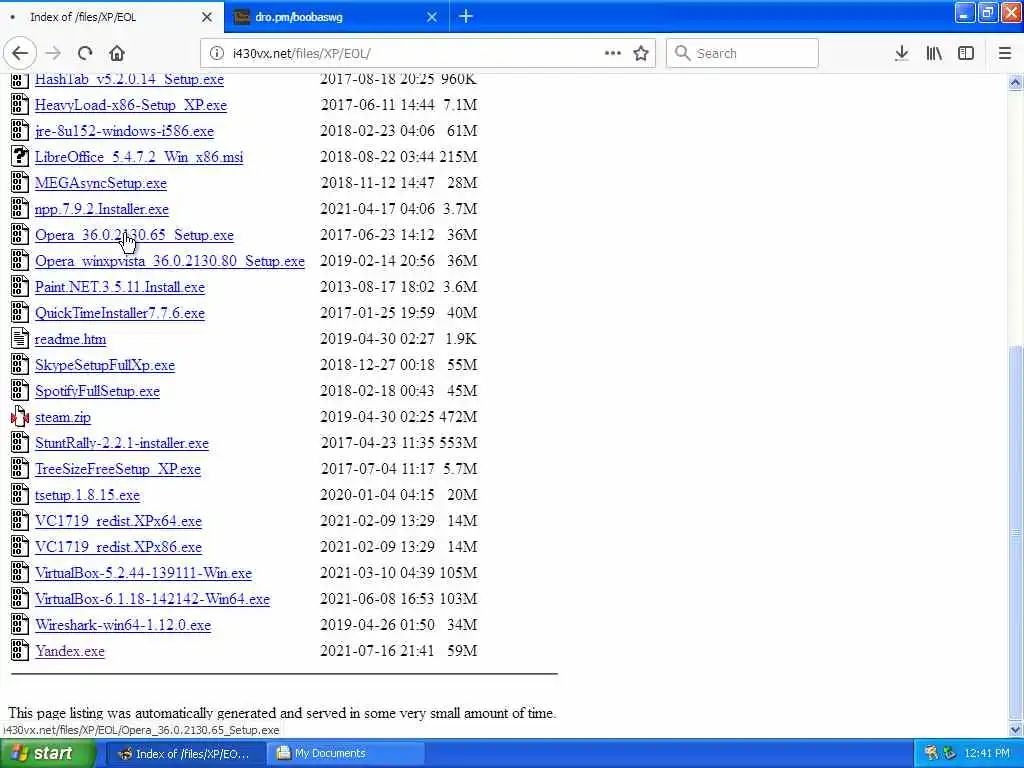Open the Downloads panel arrow

pos(901,54)
